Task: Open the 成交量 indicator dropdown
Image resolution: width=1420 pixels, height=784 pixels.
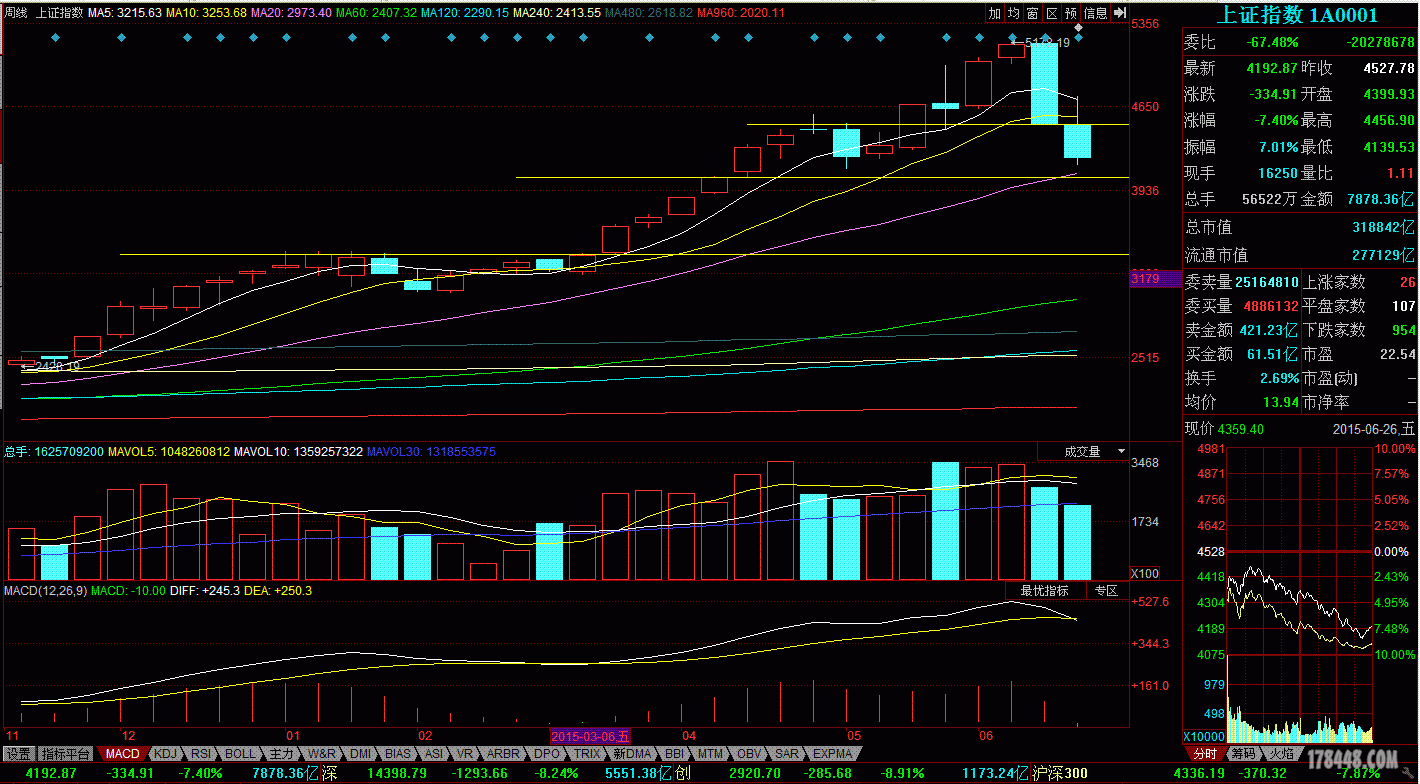Action: click(x=1083, y=452)
